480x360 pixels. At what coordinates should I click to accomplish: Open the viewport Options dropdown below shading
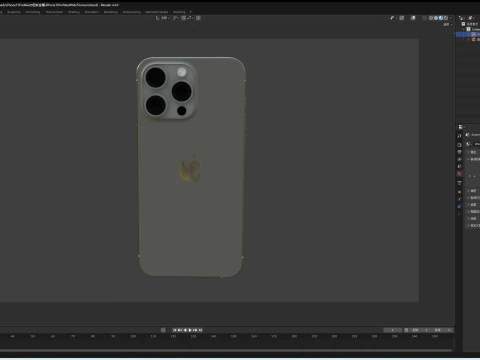pos(448,25)
